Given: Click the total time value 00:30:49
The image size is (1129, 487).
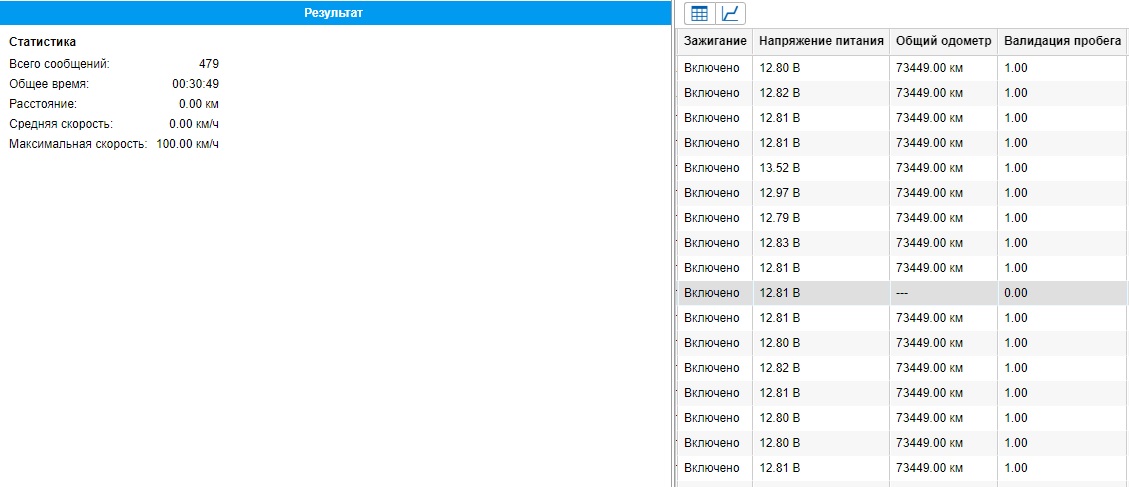Looking at the screenshot, I should click(195, 84).
